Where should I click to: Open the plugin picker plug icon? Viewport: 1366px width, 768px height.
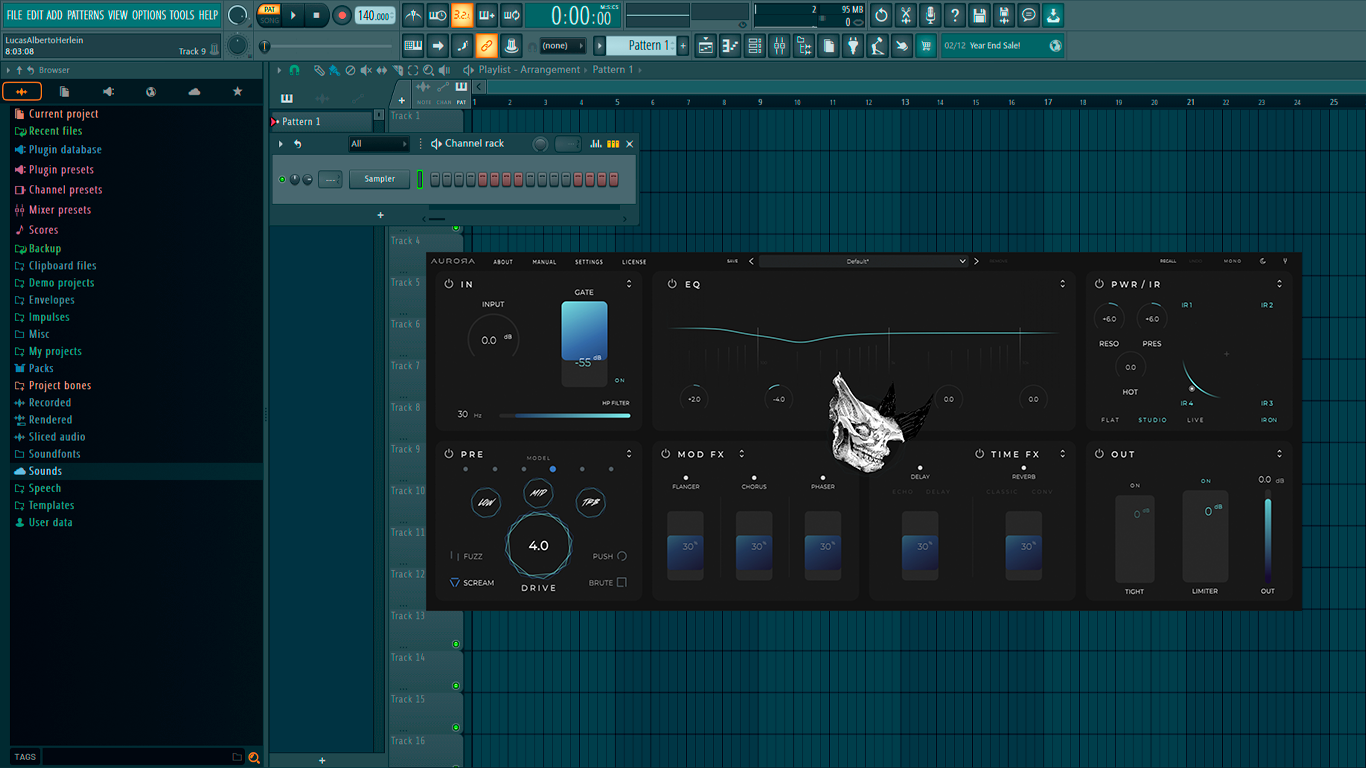(853, 46)
